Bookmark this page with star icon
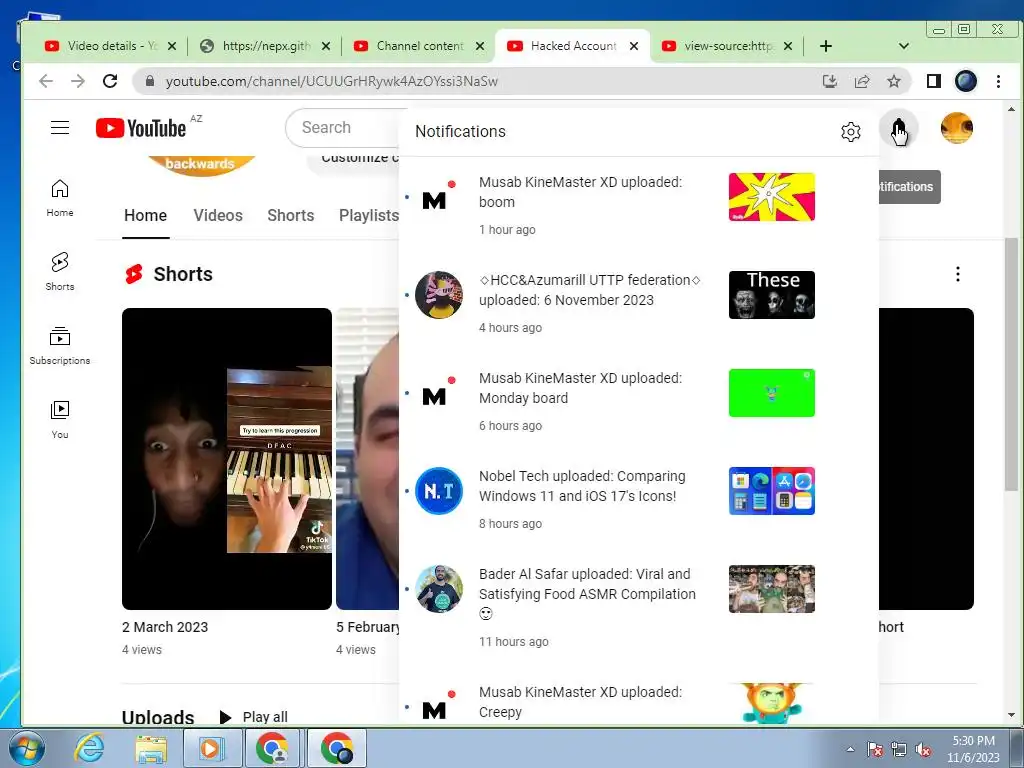The height and width of the screenshot is (768, 1024). point(893,81)
